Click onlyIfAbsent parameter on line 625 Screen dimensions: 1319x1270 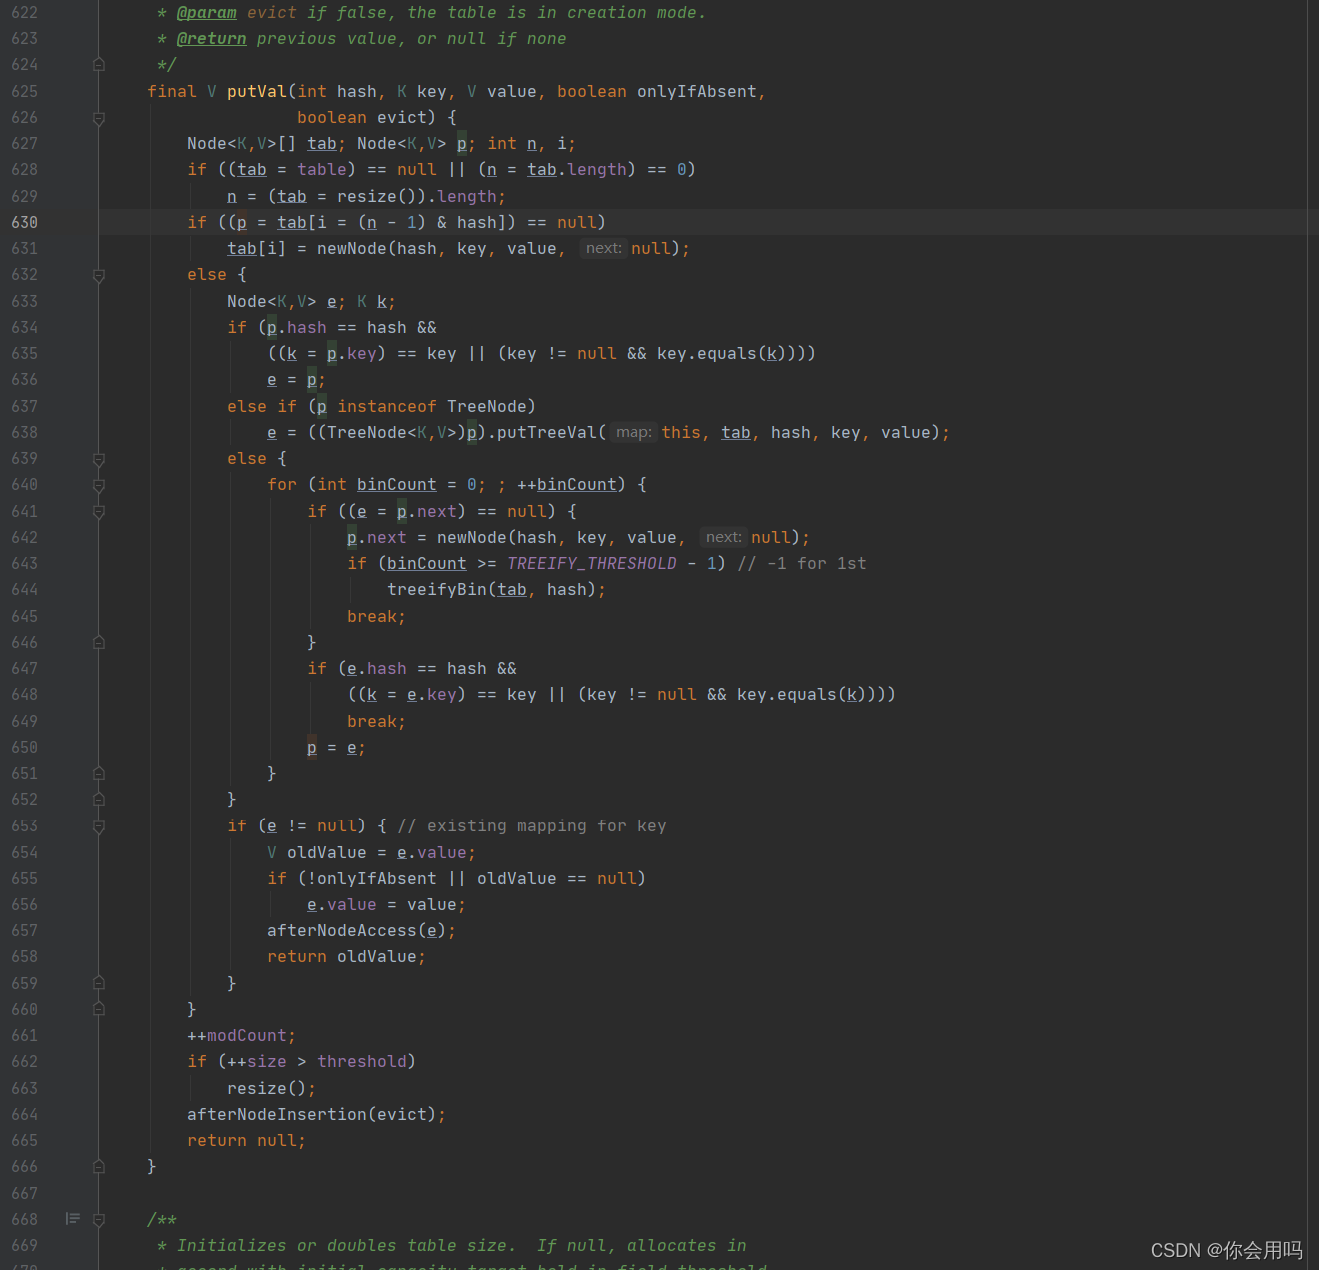point(697,91)
